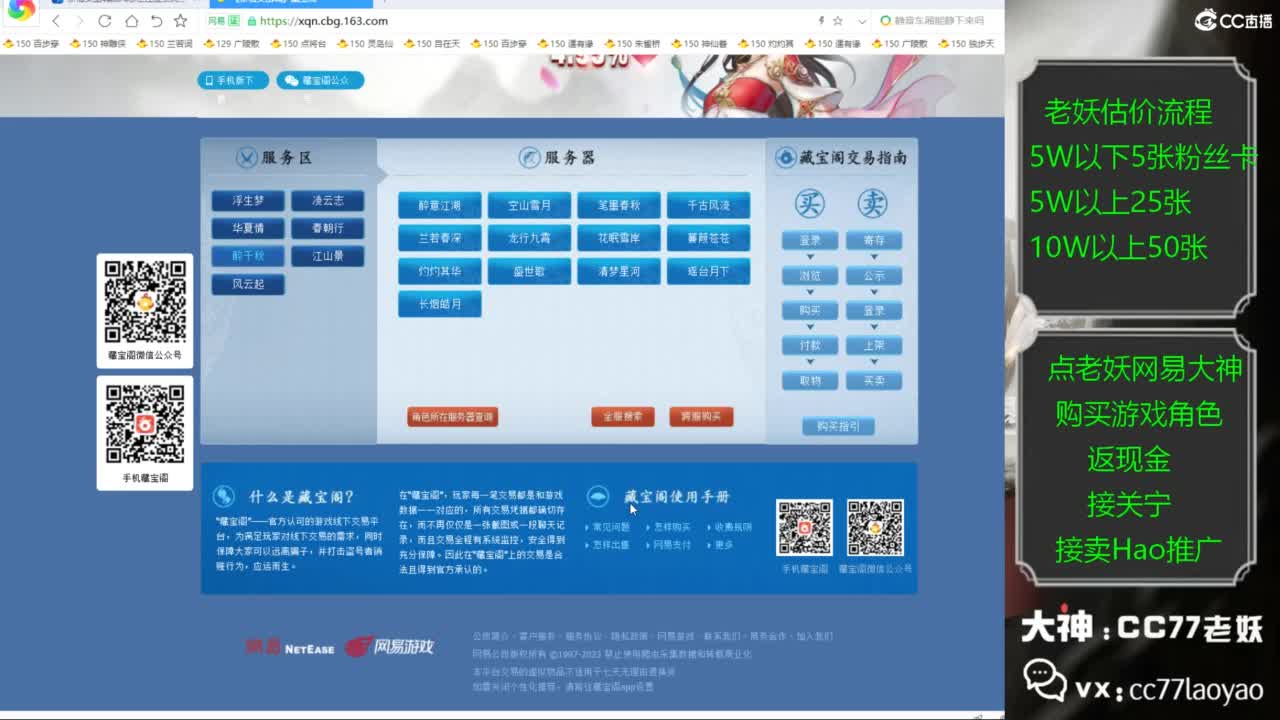Choose the 长烟皓月 server

440,305
